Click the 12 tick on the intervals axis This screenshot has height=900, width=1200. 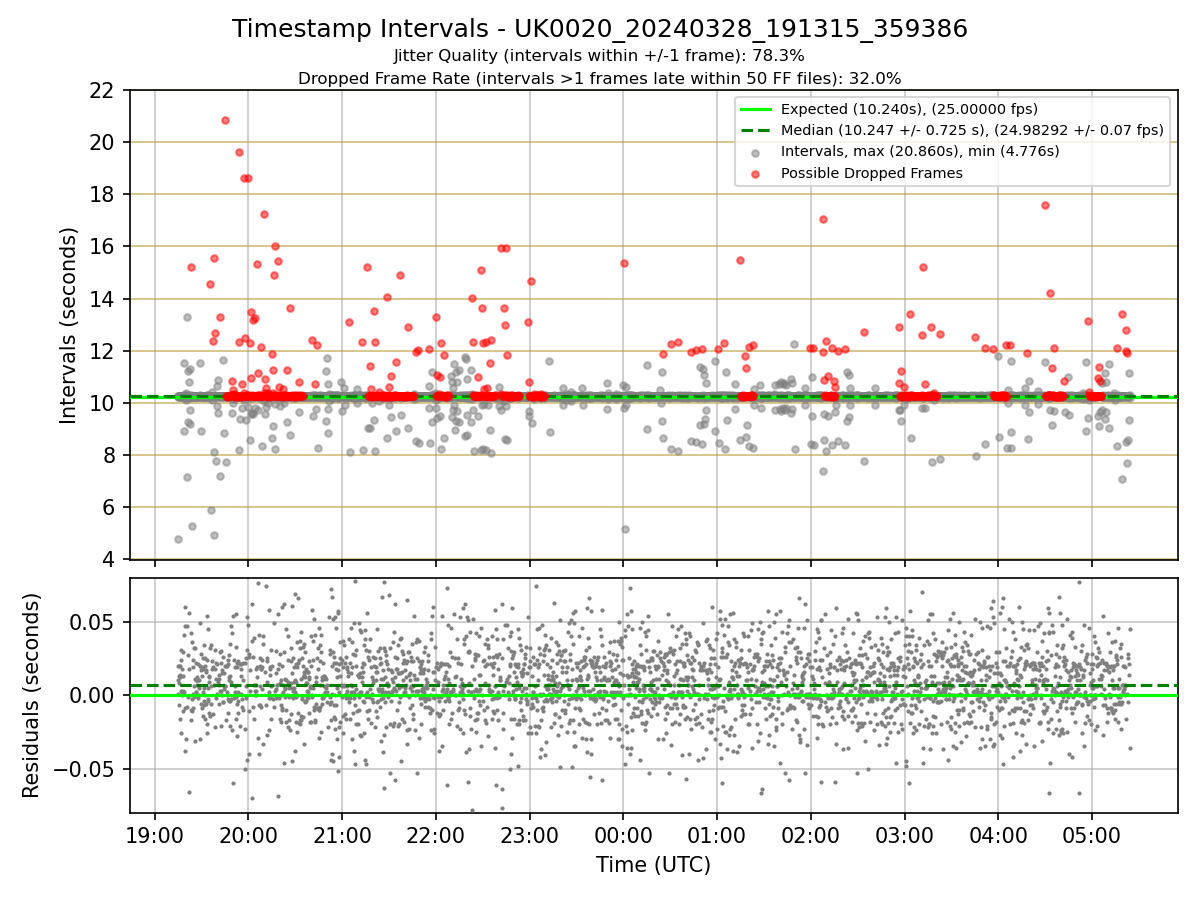coord(102,351)
